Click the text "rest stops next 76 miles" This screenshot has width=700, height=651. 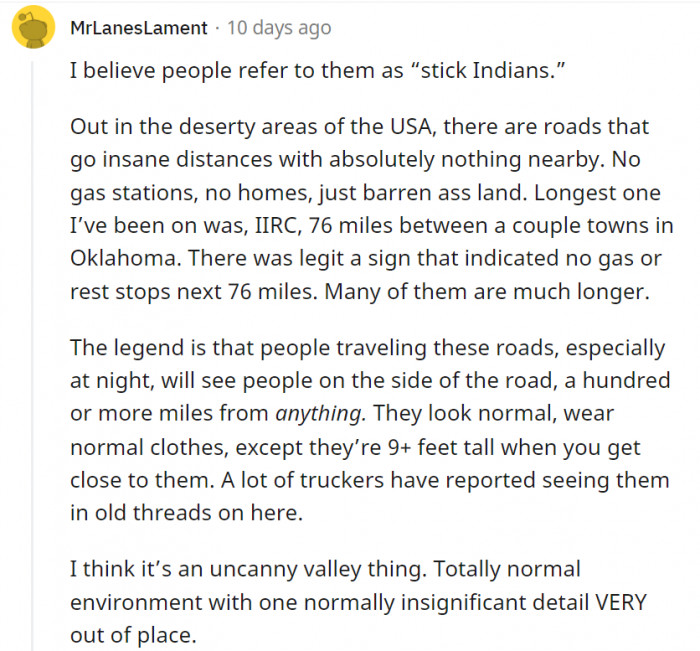[x=194, y=292]
